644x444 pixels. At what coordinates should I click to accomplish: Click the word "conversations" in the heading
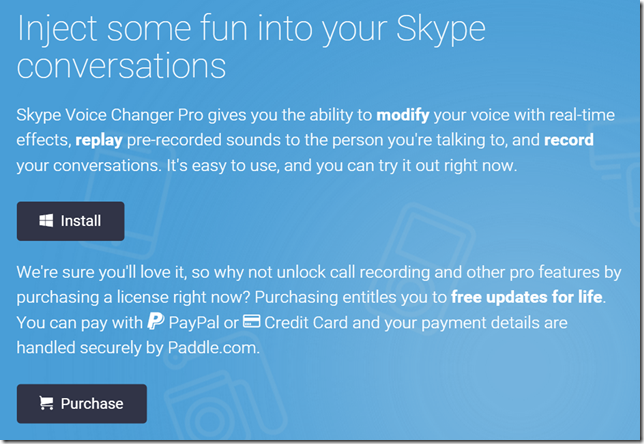[x=121, y=68]
